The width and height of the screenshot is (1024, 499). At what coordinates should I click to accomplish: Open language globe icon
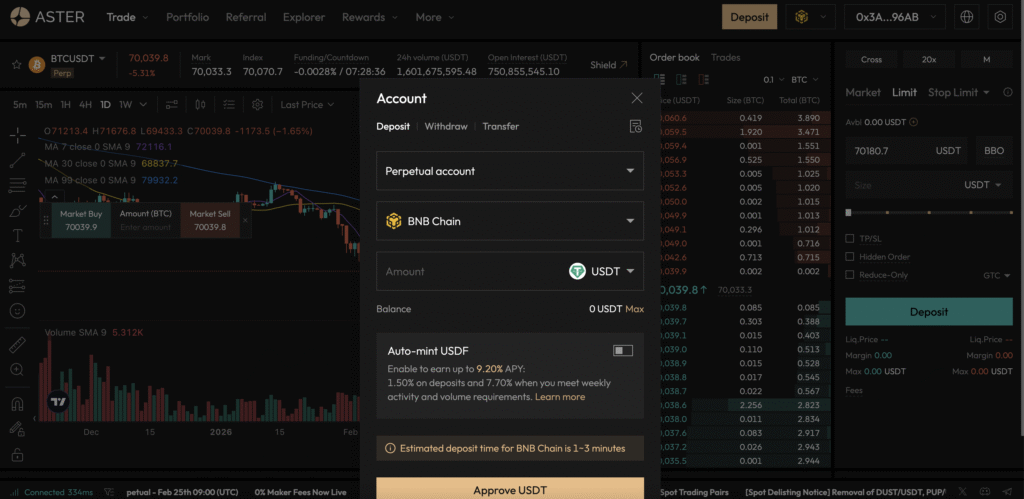(967, 18)
